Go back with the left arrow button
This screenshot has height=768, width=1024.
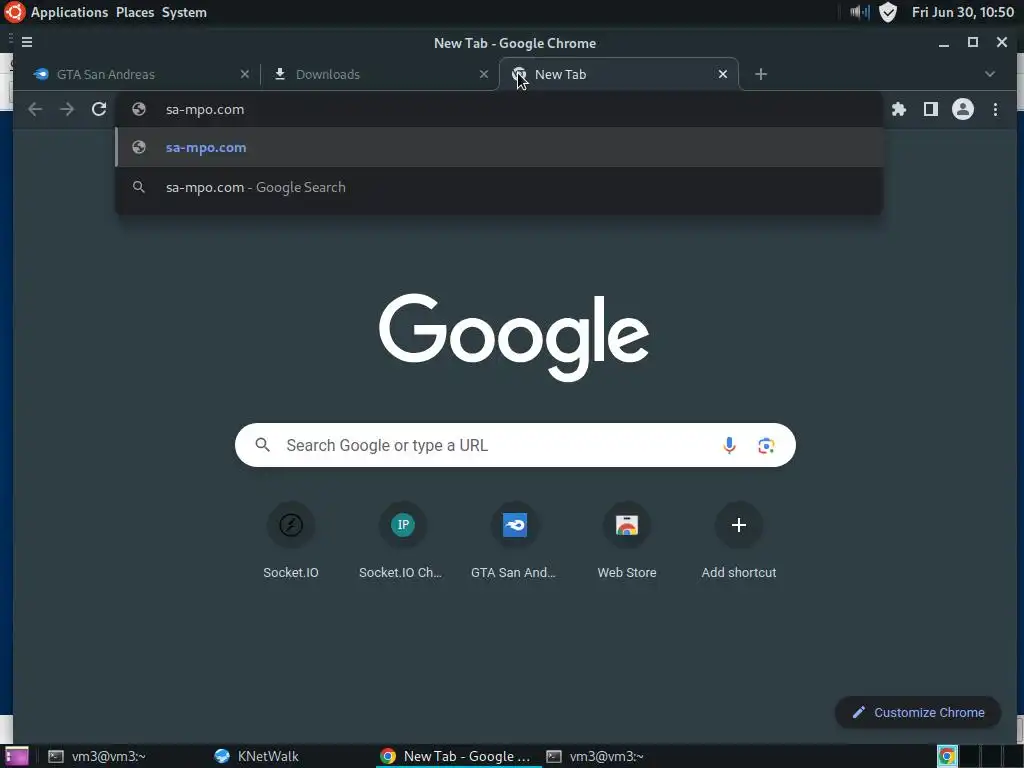click(x=35, y=109)
